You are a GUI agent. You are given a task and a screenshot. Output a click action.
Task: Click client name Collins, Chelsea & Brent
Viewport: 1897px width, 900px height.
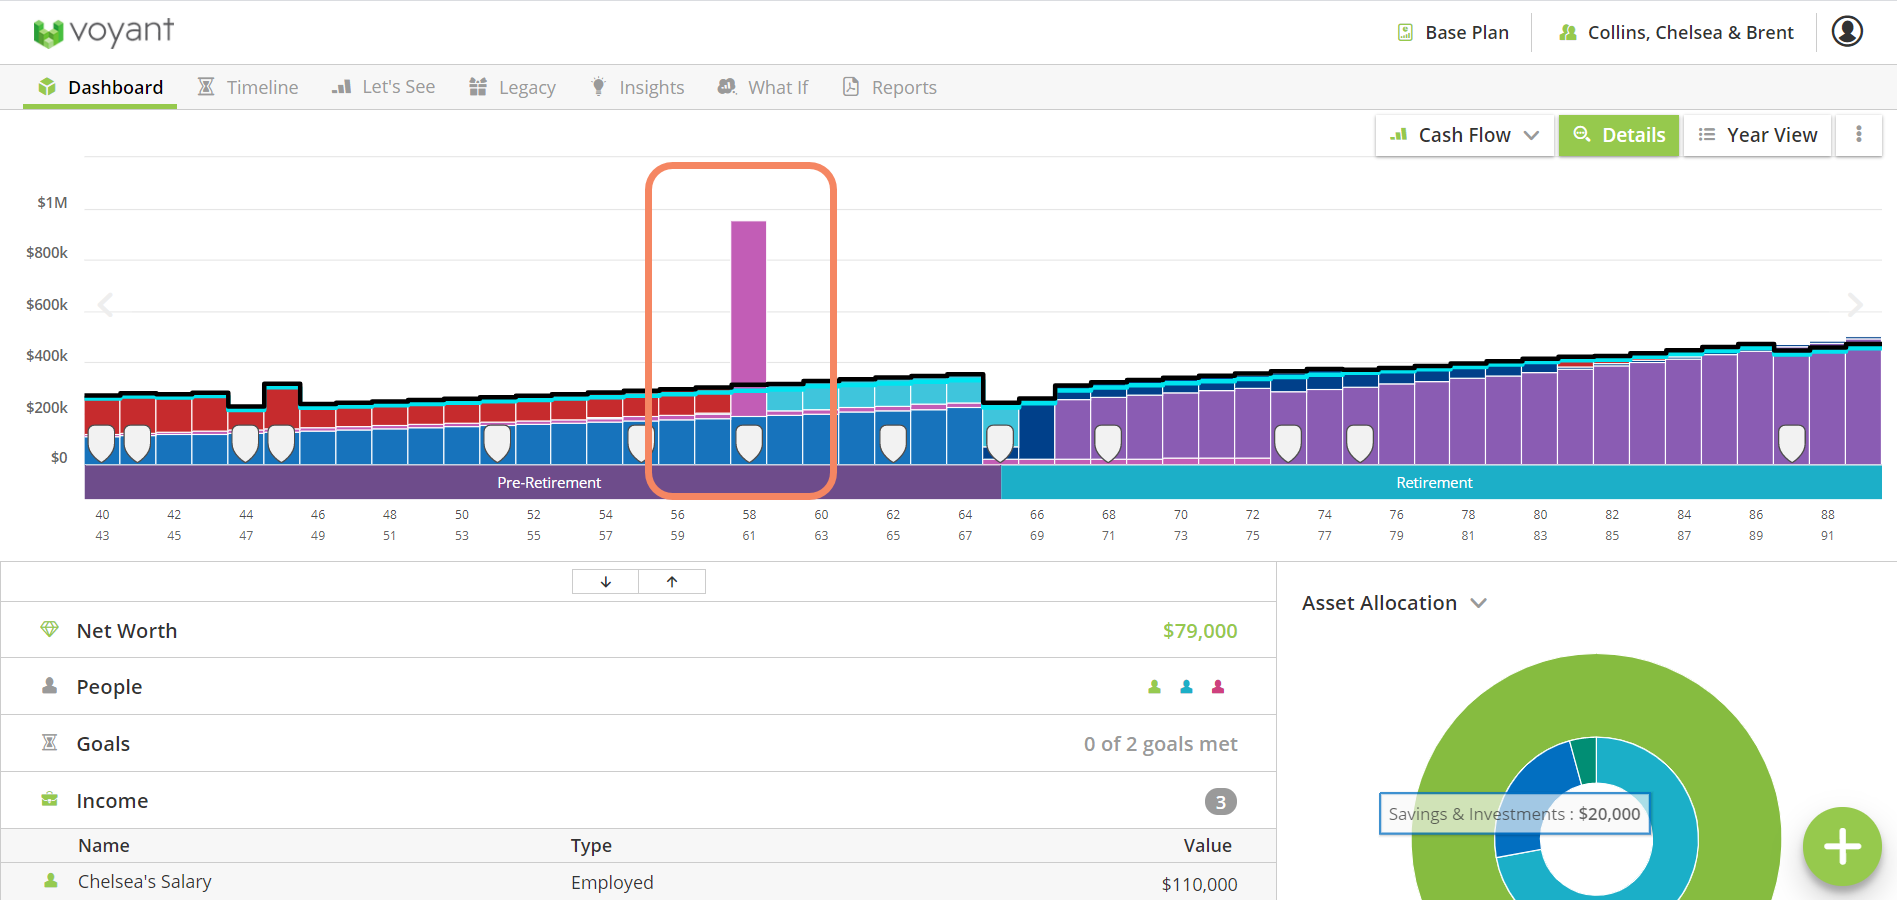coord(1676,33)
